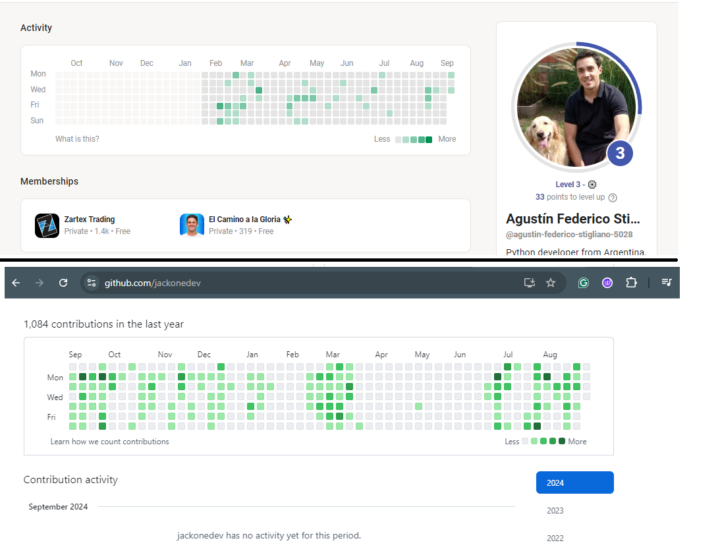Click '1,084 contributions in the last year' text
Screen dimensions: 720x555
click(x=103, y=324)
